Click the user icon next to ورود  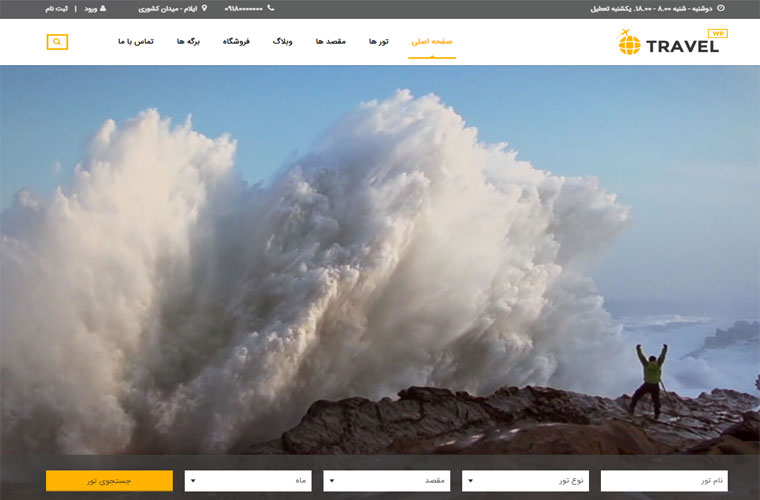102,8
